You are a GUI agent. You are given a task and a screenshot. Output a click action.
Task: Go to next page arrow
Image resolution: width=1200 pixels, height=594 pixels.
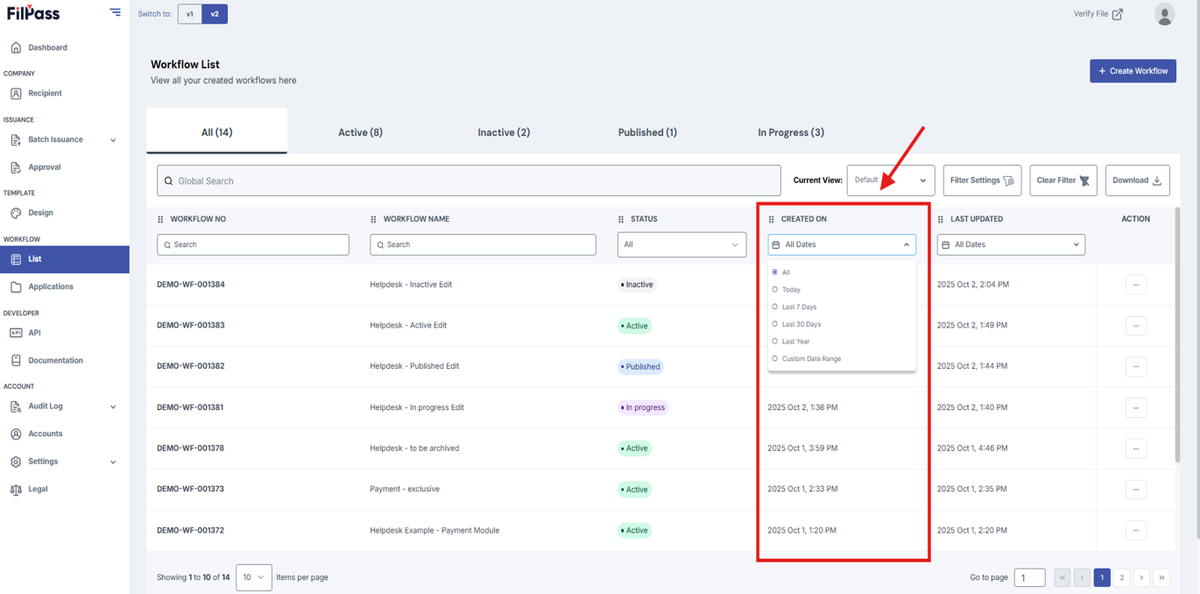(1142, 577)
